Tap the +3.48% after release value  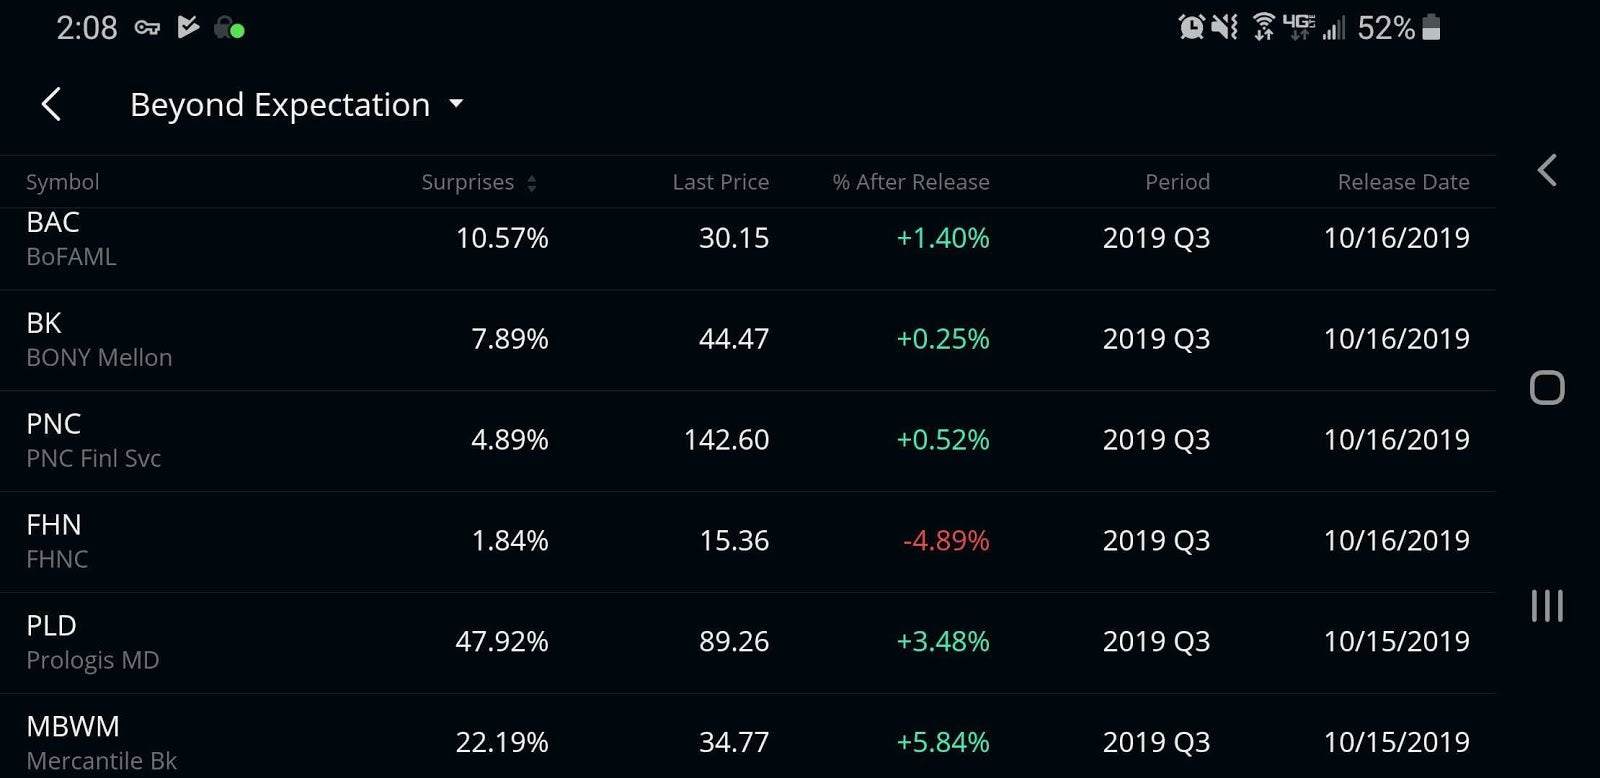click(943, 642)
